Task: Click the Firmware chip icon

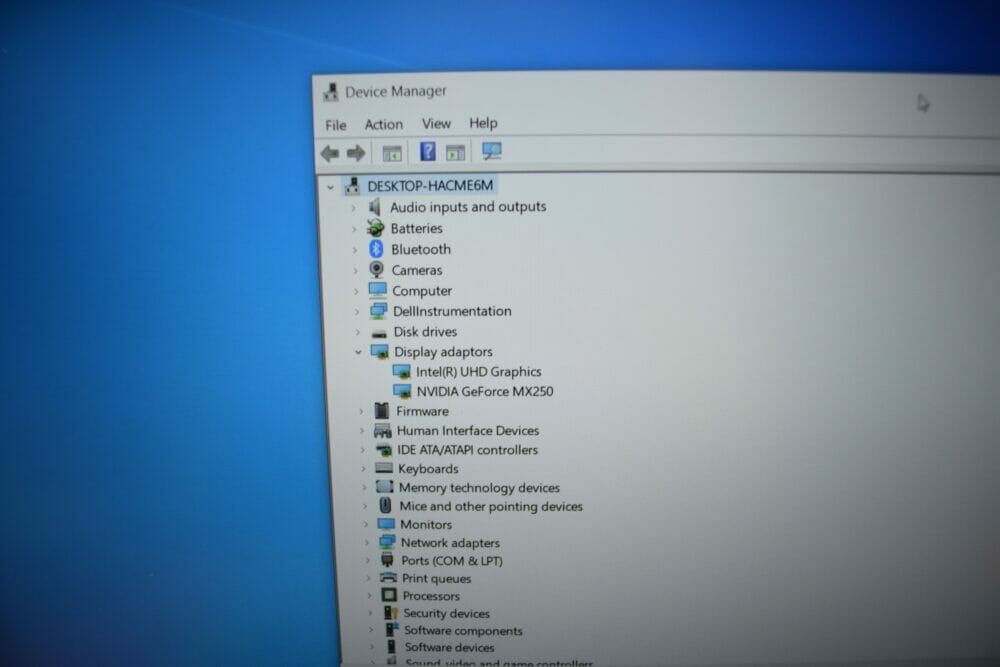Action: coord(382,411)
